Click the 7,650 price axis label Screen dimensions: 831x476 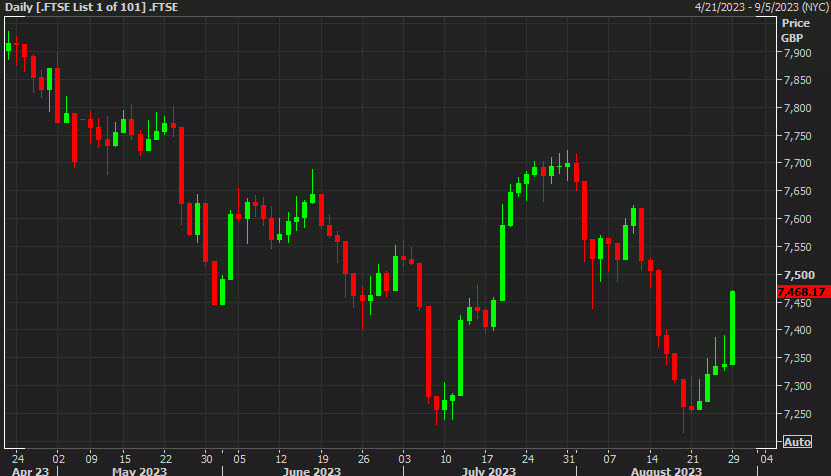797,191
